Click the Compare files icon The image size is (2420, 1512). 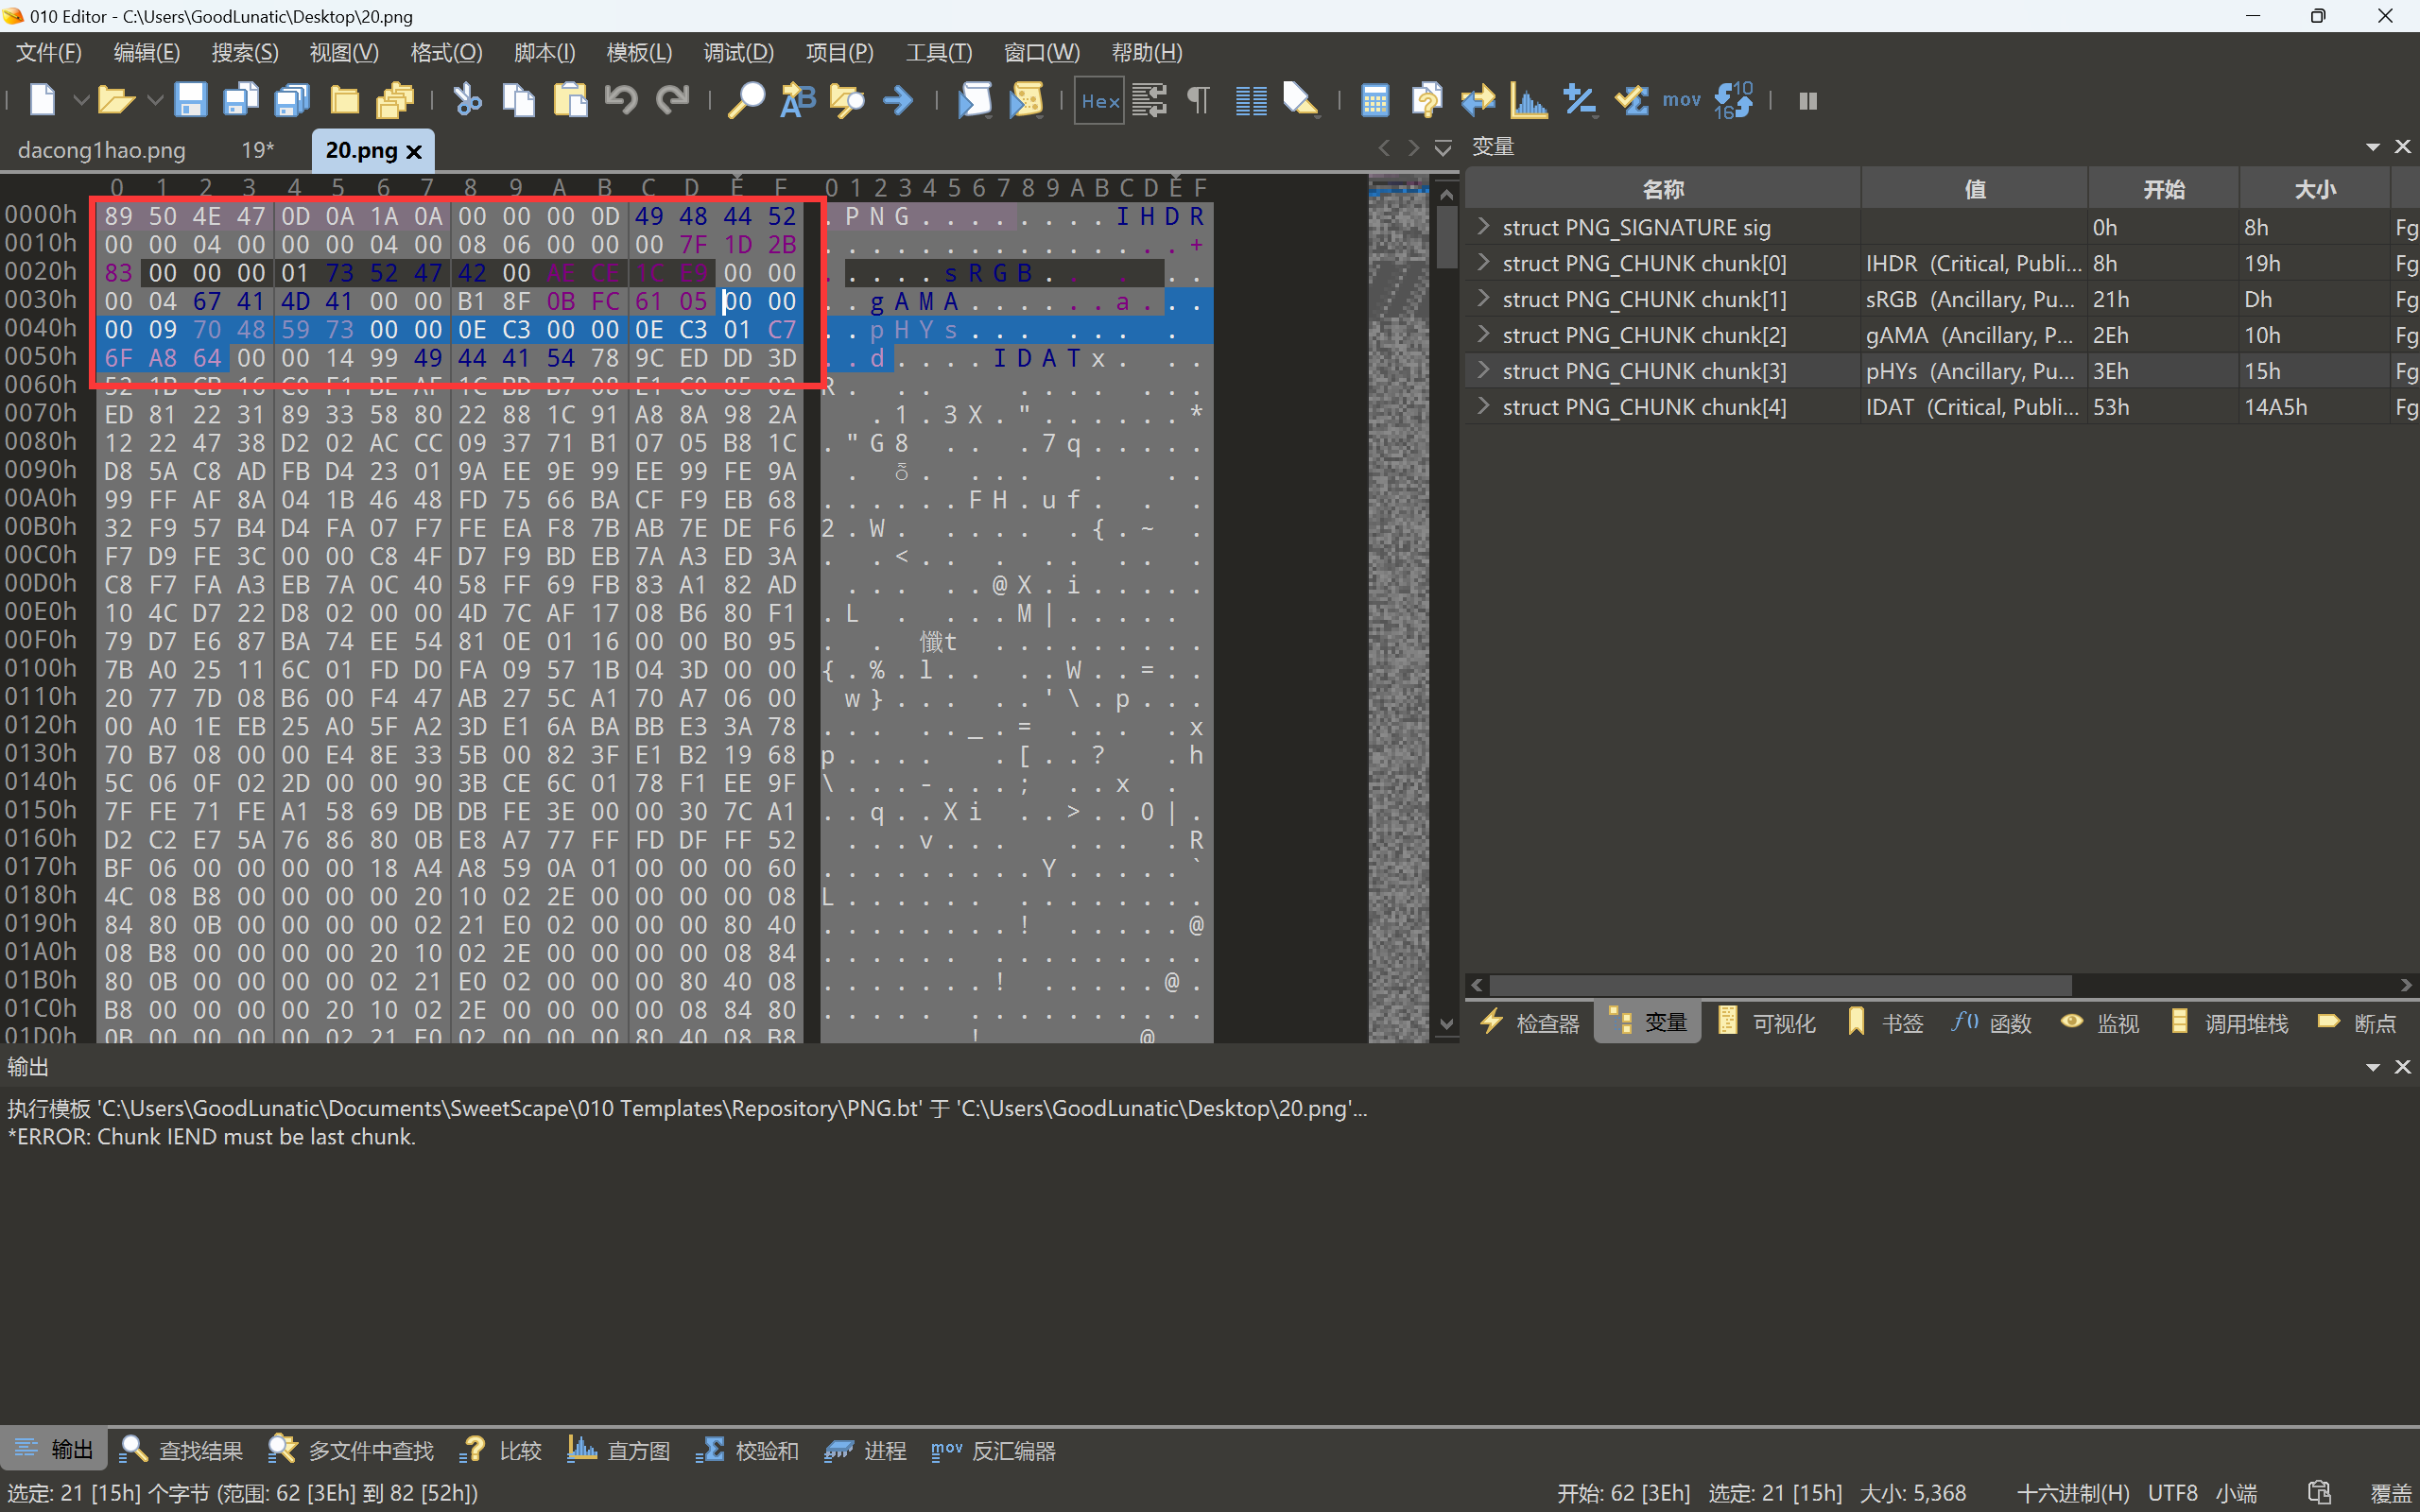(x=1427, y=100)
